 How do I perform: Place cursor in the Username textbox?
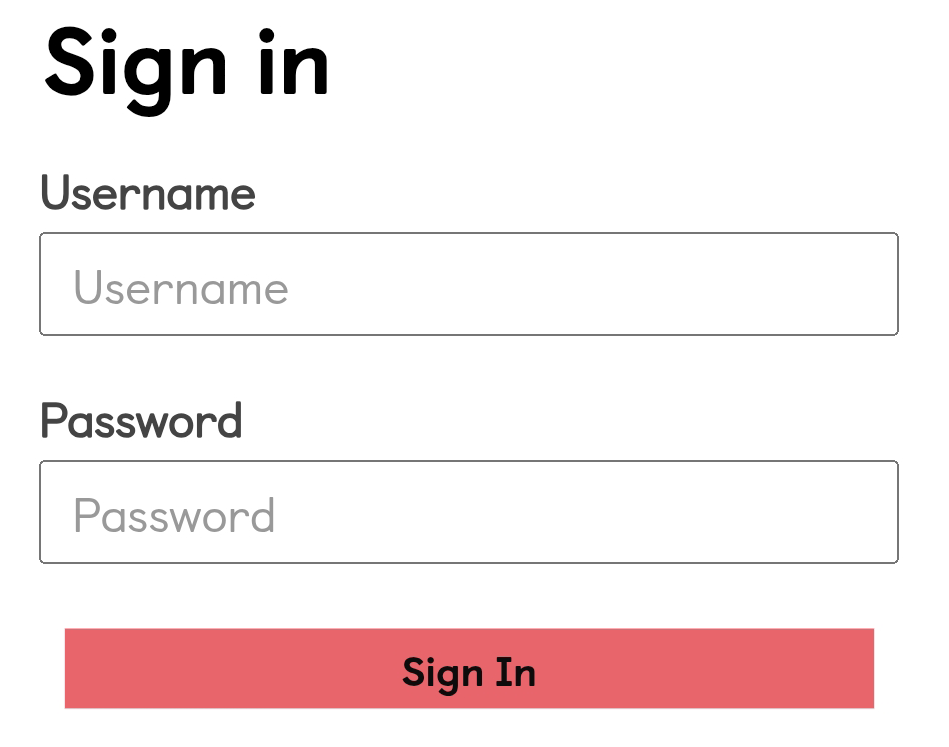468,284
